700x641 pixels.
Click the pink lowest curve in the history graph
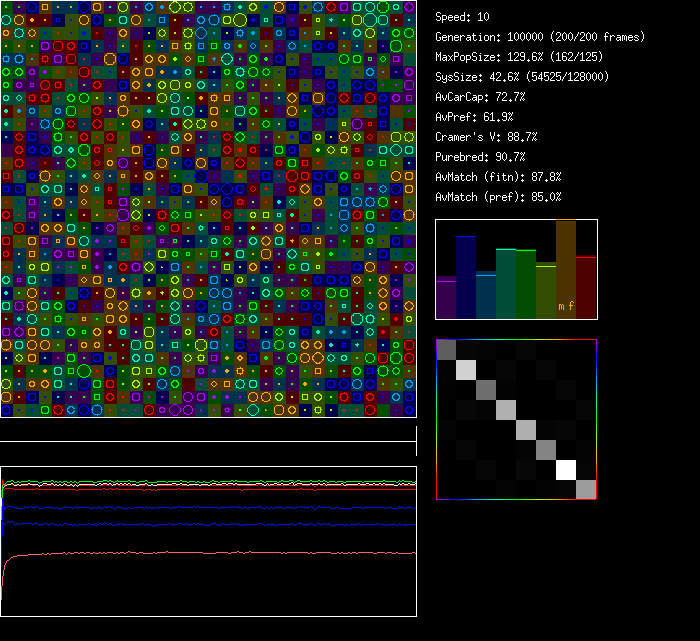208,553
